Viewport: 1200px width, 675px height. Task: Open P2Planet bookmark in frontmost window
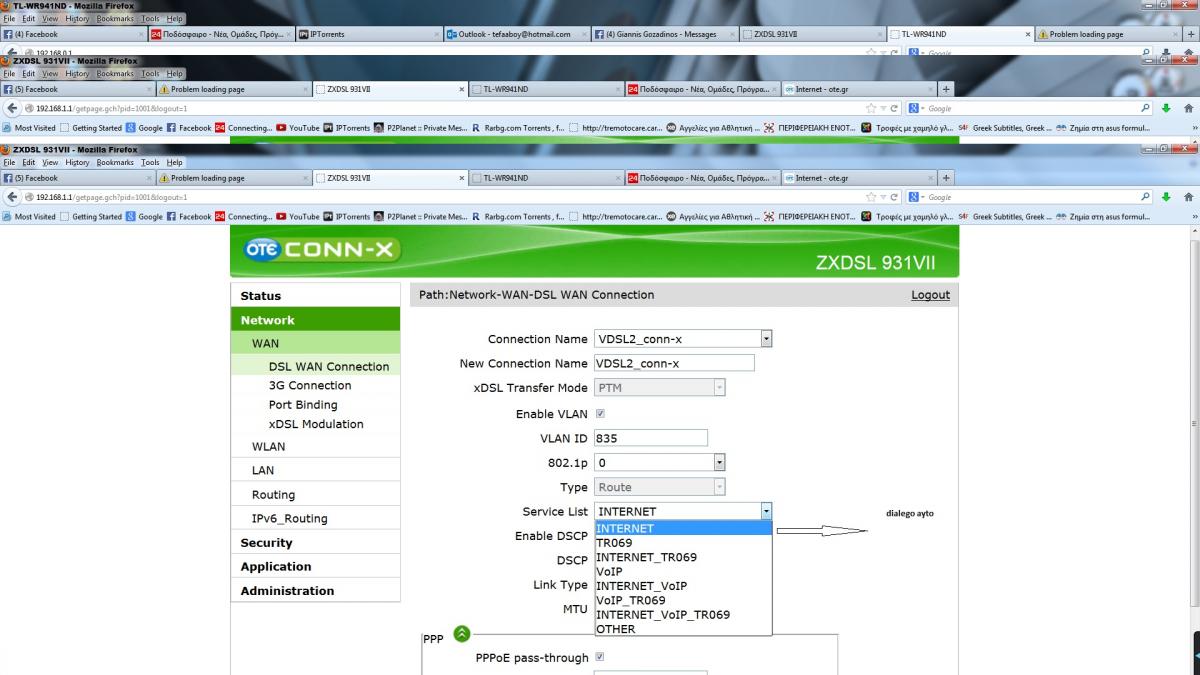[420, 216]
